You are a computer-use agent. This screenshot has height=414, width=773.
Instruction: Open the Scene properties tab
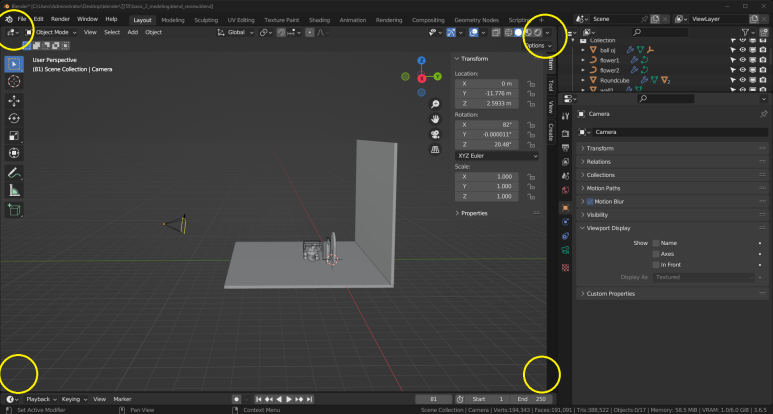click(565, 176)
